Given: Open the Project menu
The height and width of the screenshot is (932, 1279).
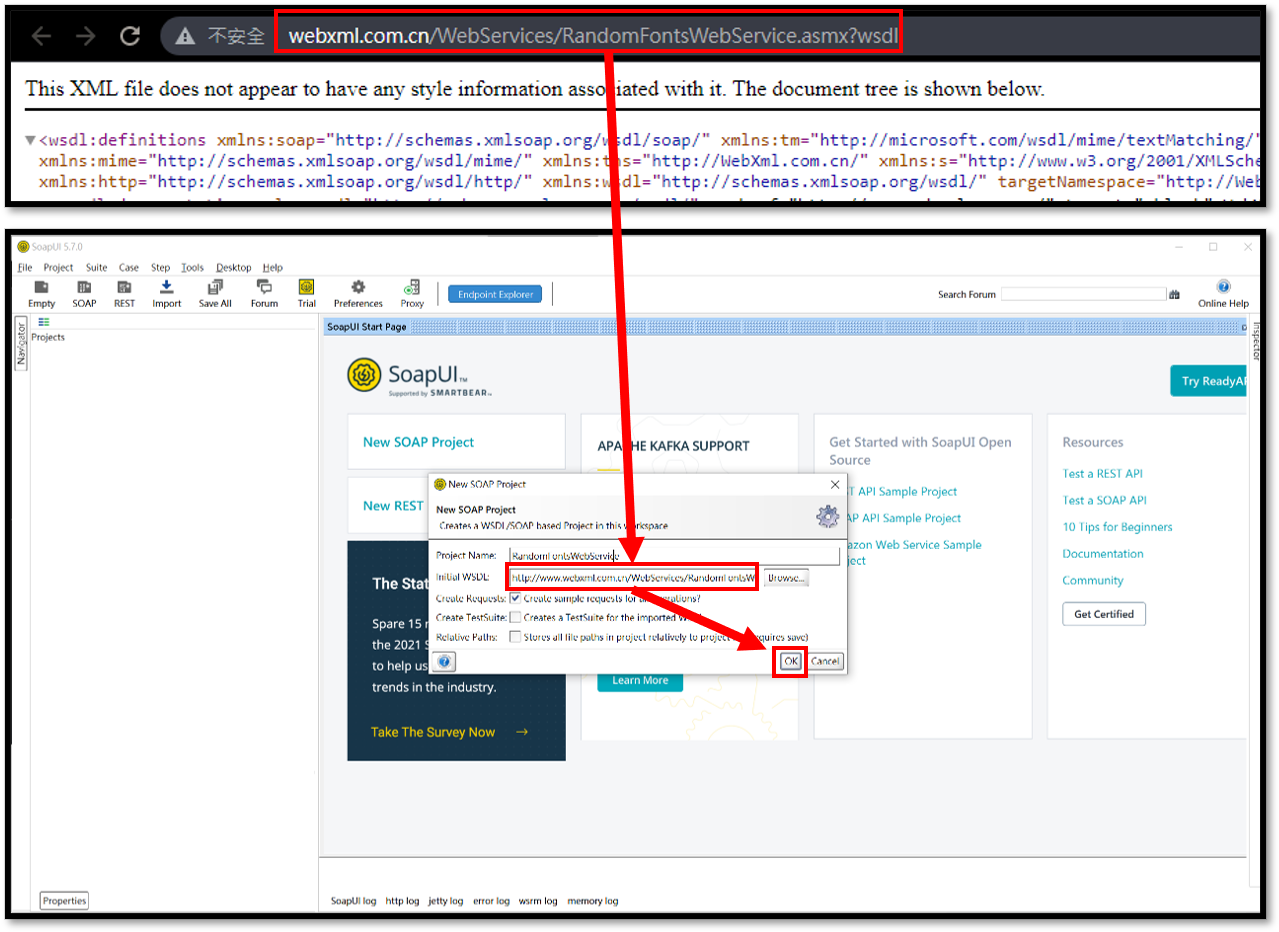Looking at the screenshot, I should tap(58, 268).
